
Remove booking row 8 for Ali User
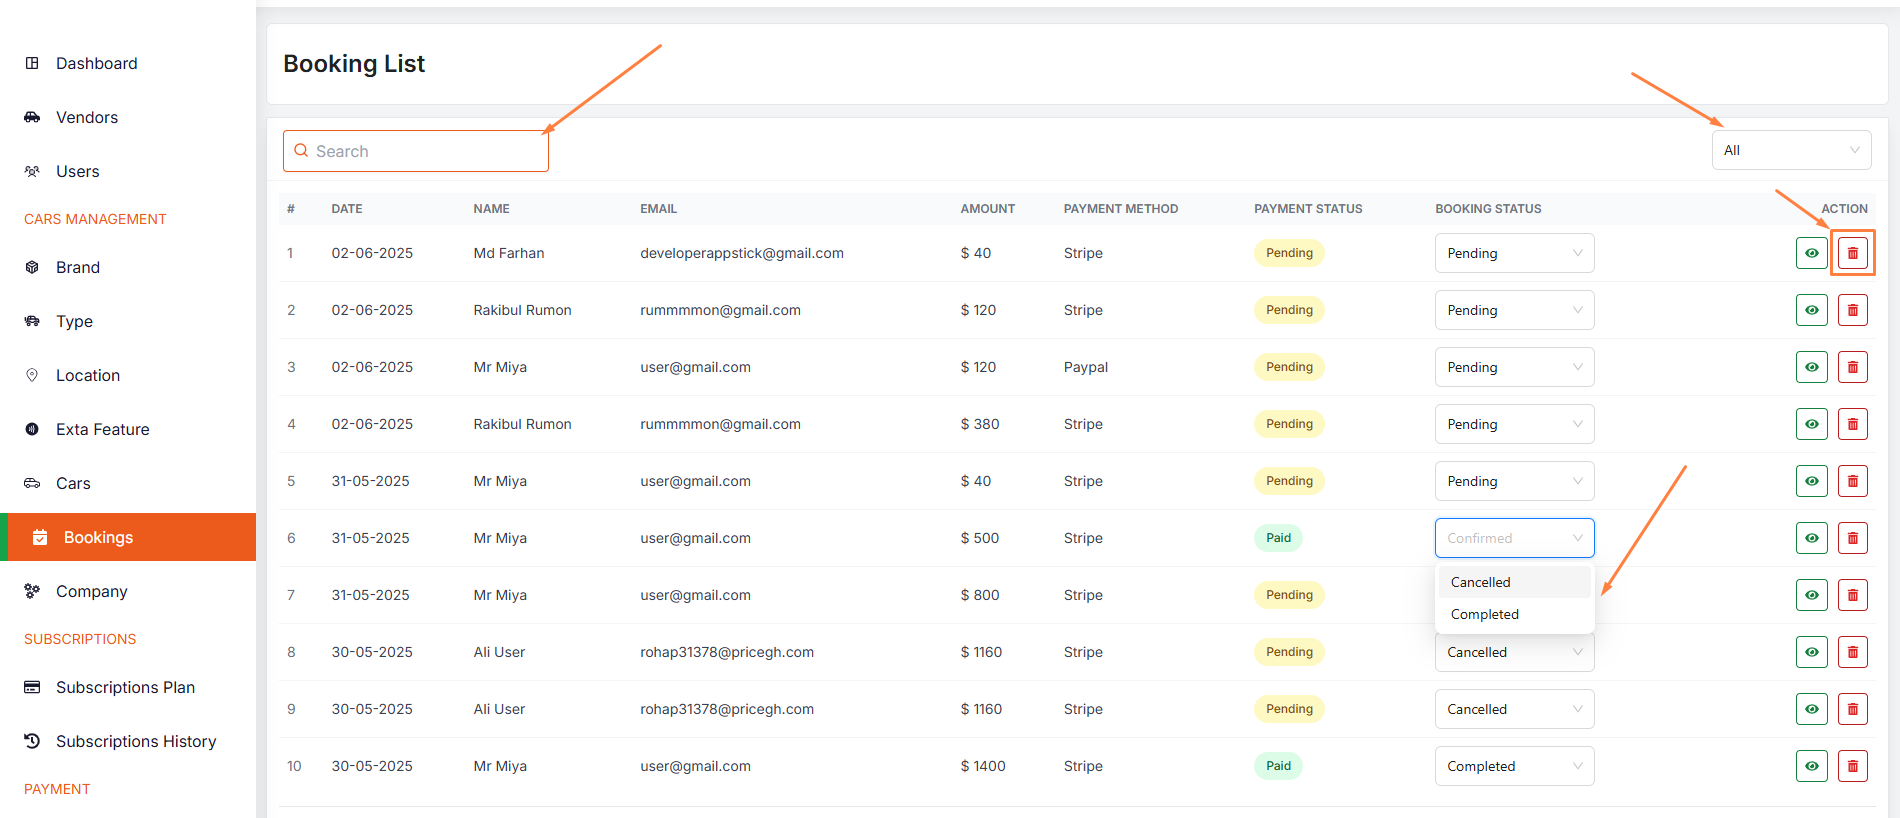[1852, 652]
